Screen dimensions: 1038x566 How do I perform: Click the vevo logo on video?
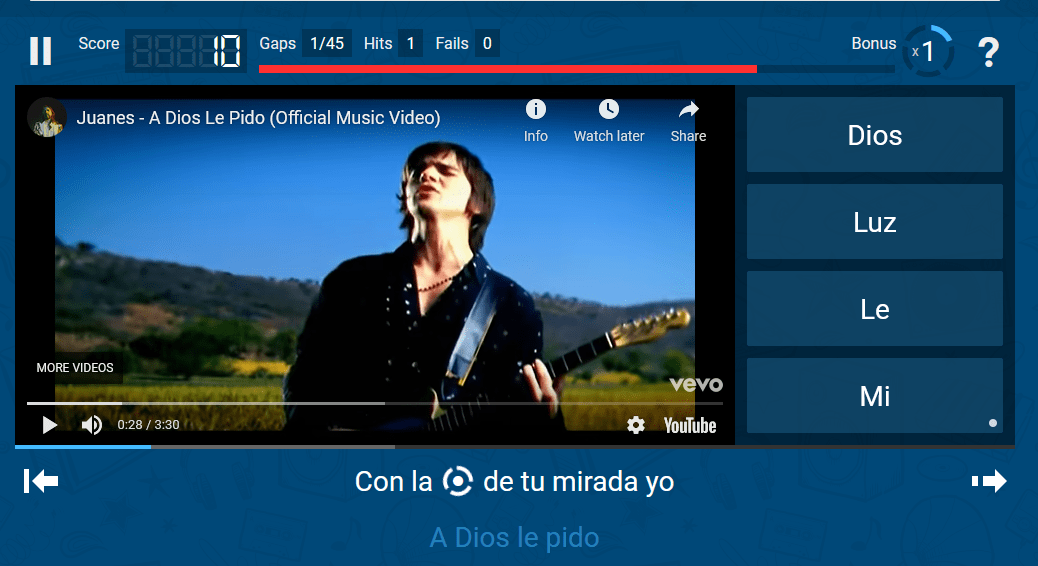click(x=696, y=385)
